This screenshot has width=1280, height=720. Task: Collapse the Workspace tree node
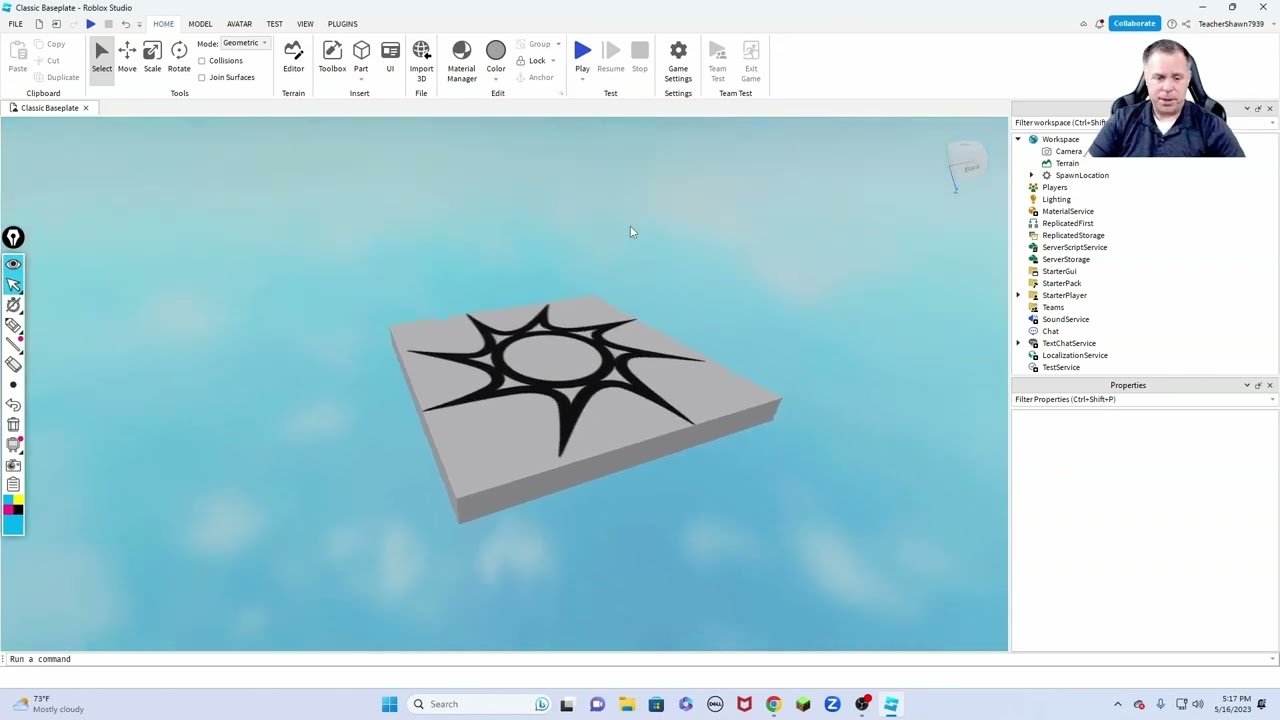click(1018, 139)
